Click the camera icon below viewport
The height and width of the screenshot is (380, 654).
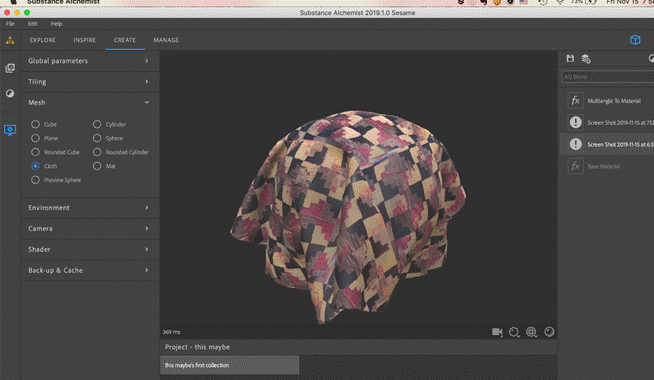[497, 332]
